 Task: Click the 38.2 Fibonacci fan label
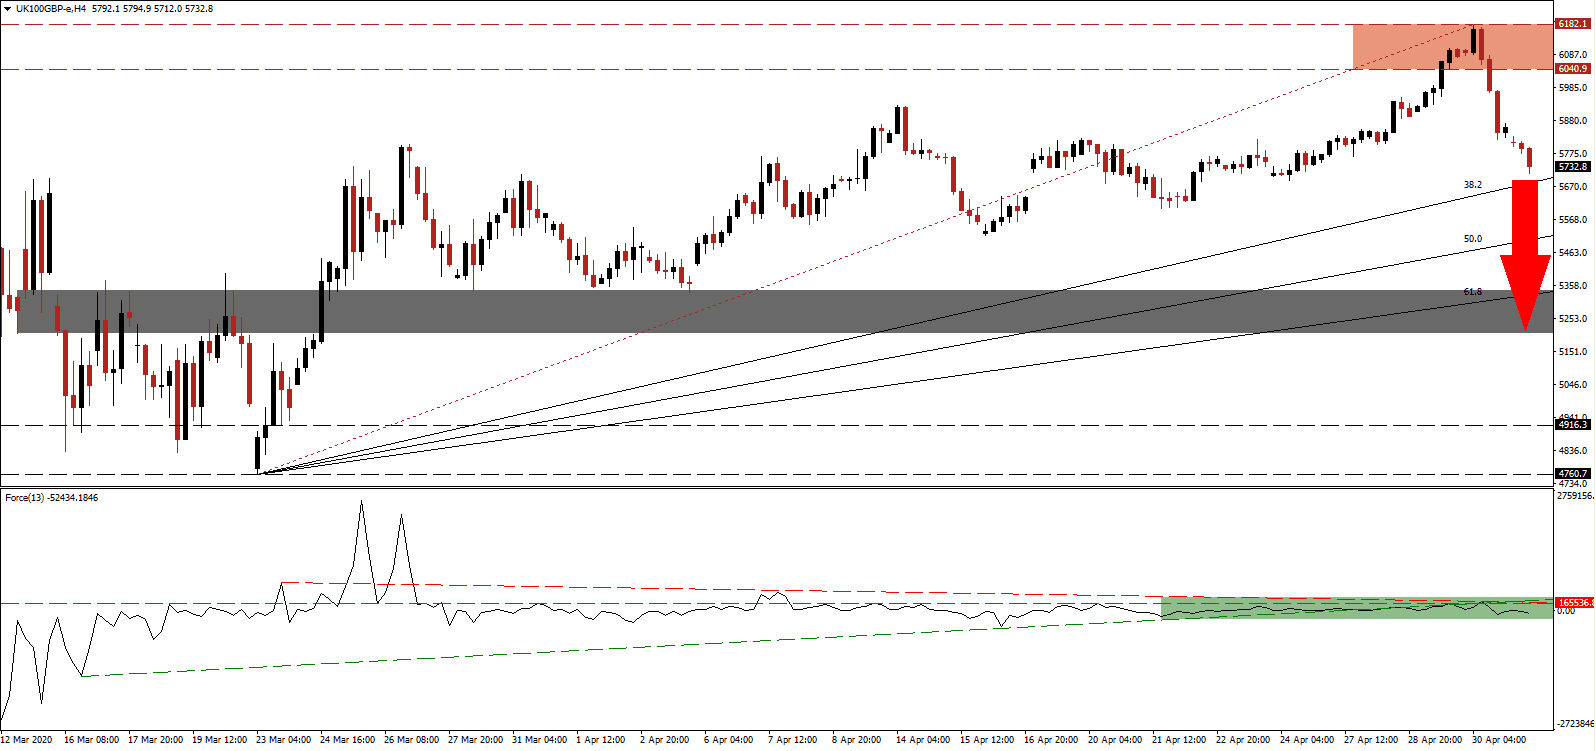(x=1473, y=185)
